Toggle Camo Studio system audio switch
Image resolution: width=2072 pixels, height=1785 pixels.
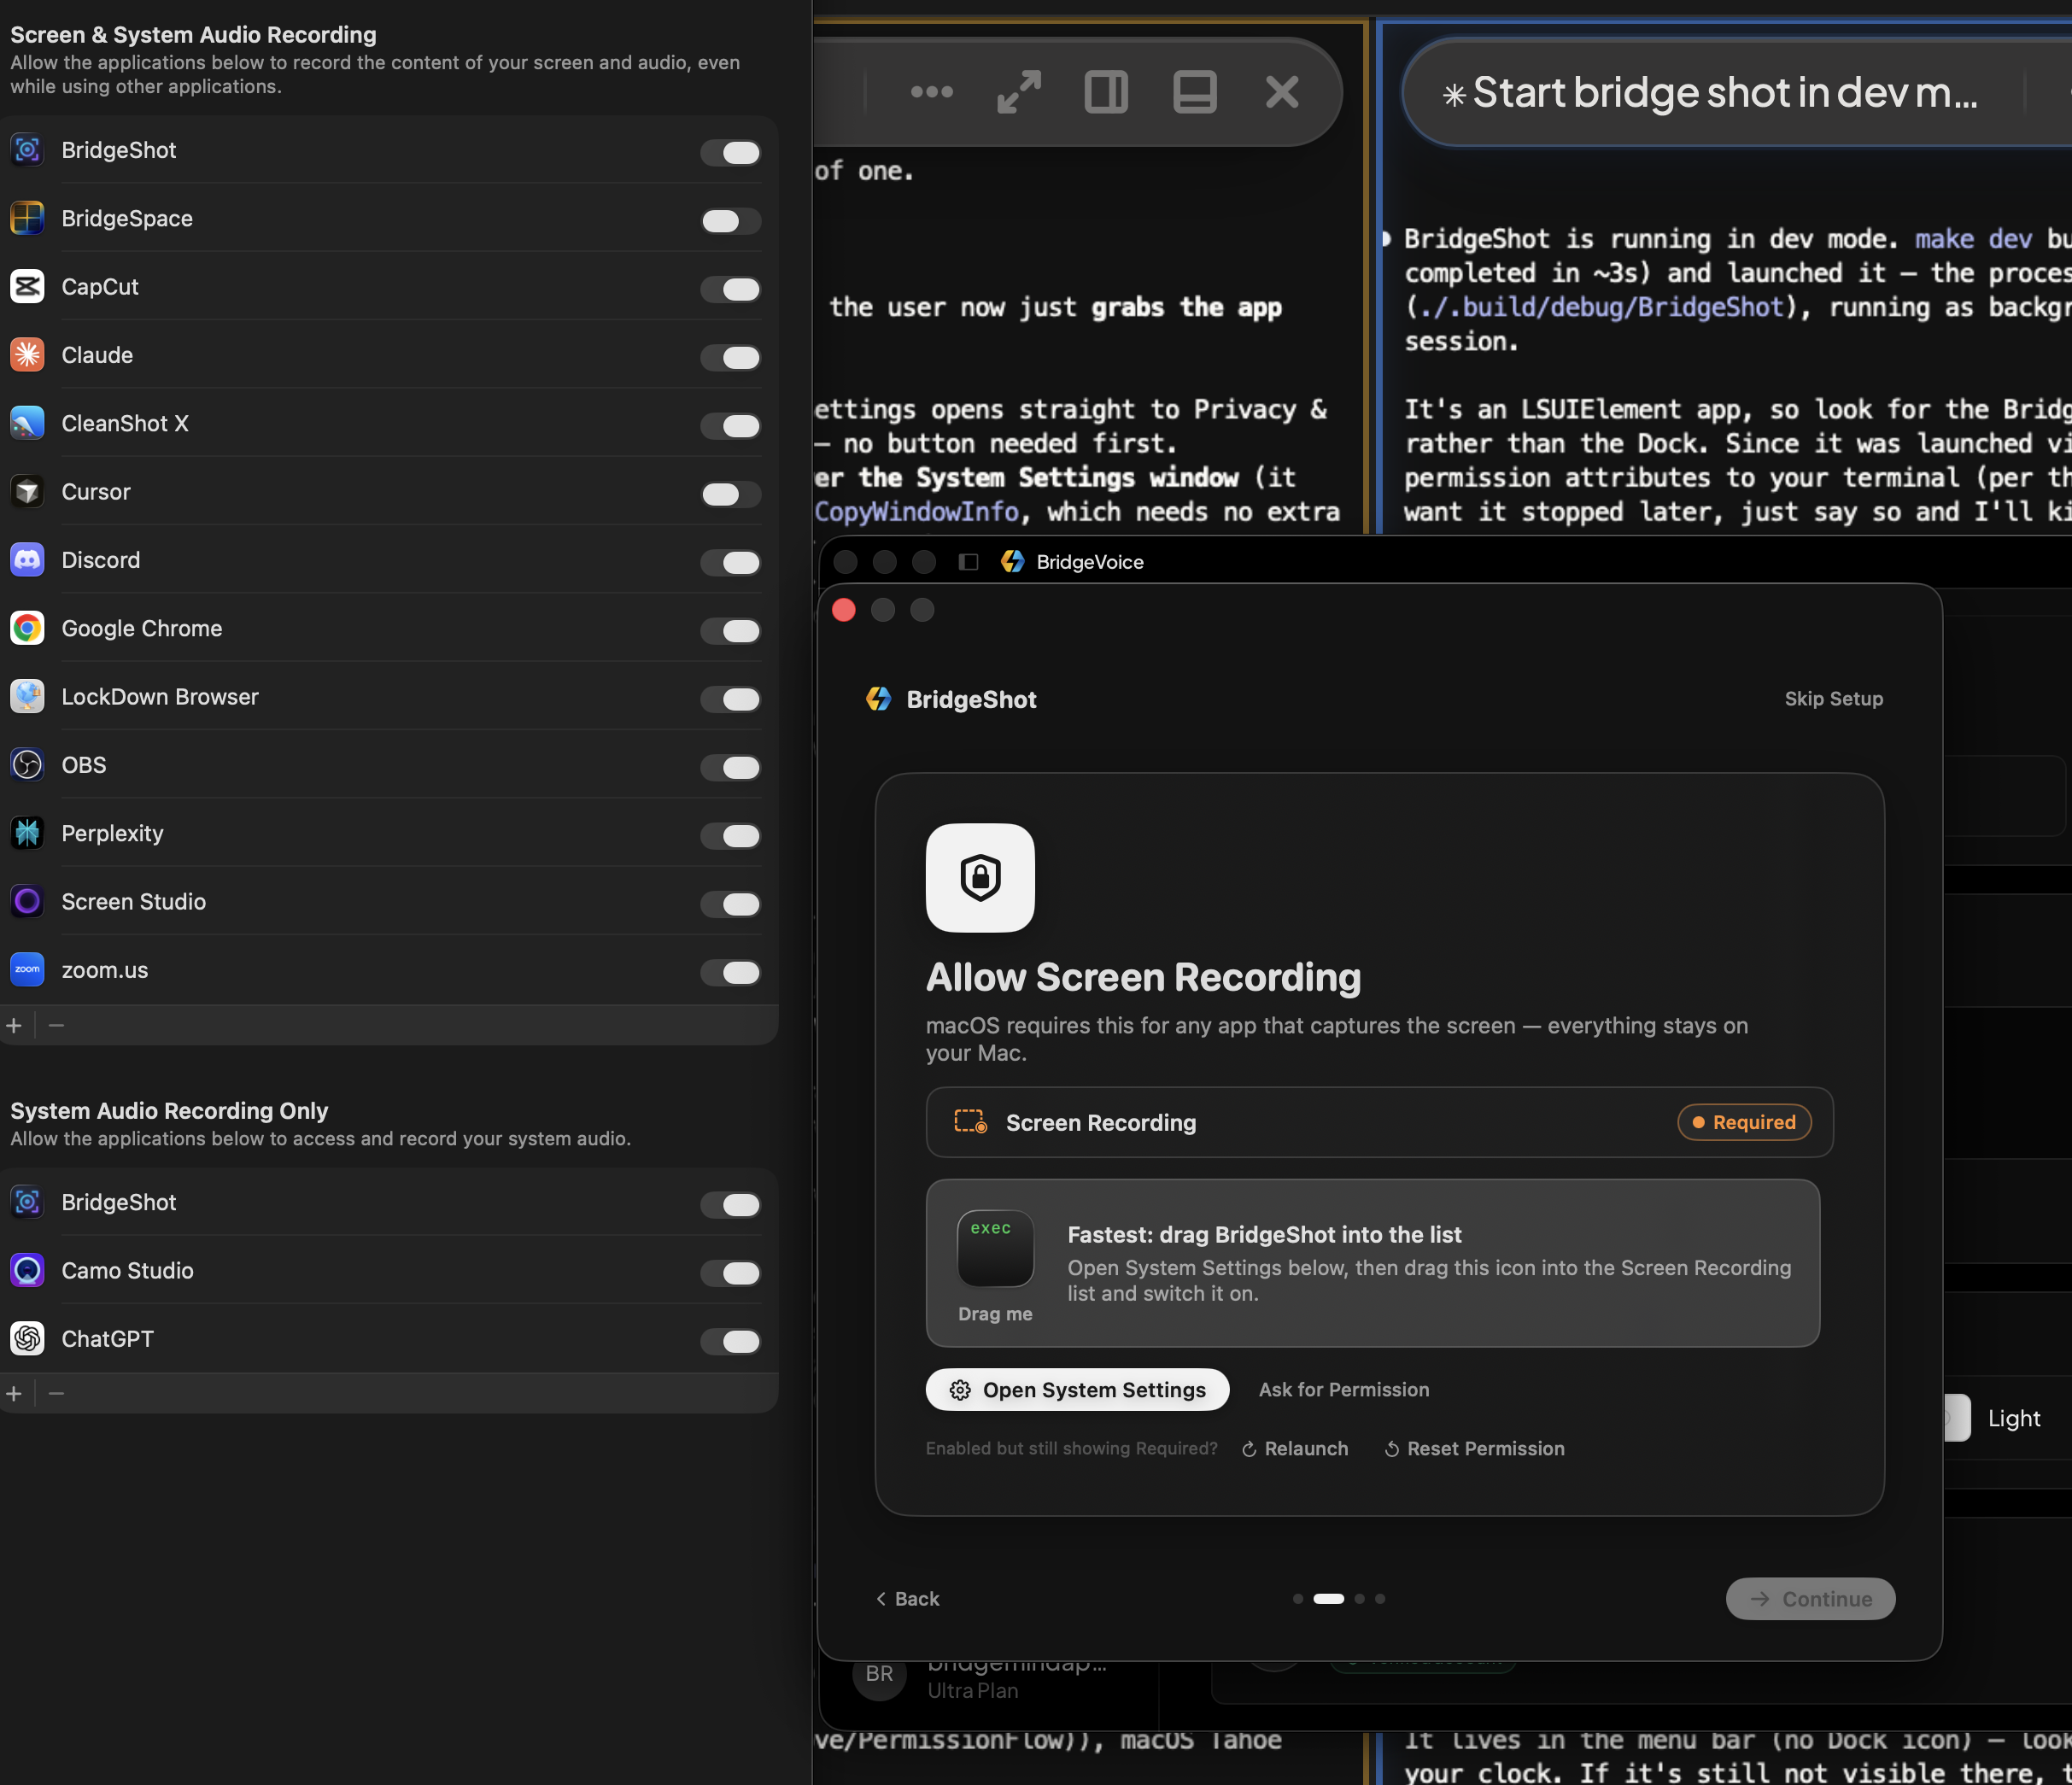[731, 1273]
